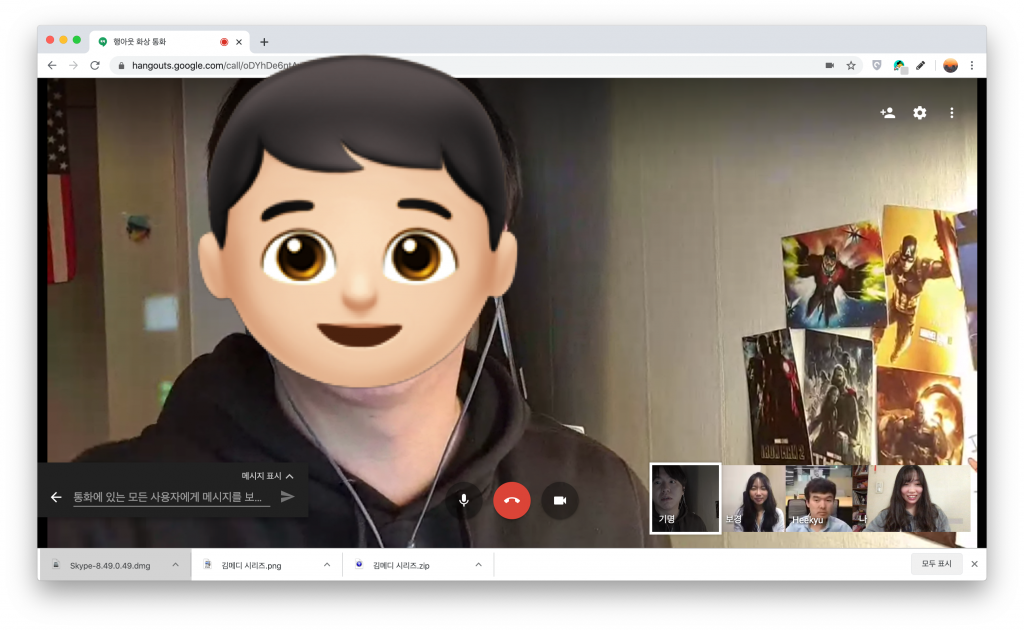Expand 메시지 표시 messages
1024x630 pixels.
(267, 476)
